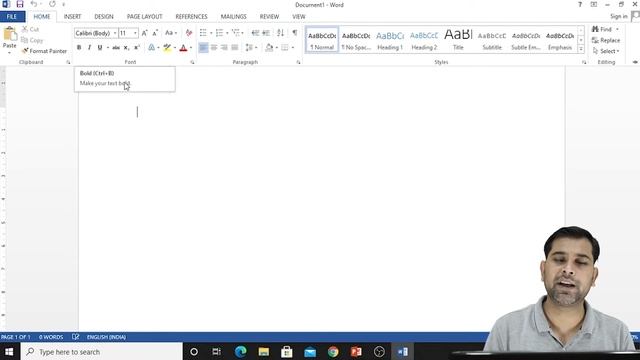The height and width of the screenshot is (360, 640).
Task: Open line spacing options dropdown
Action: click(x=251, y=48)
